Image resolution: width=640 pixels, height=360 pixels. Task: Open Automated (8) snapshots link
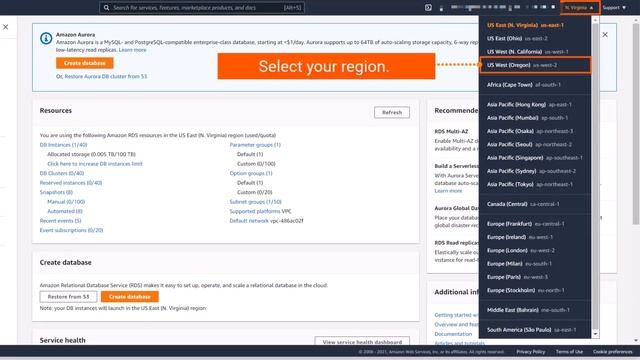pos(64,211)
